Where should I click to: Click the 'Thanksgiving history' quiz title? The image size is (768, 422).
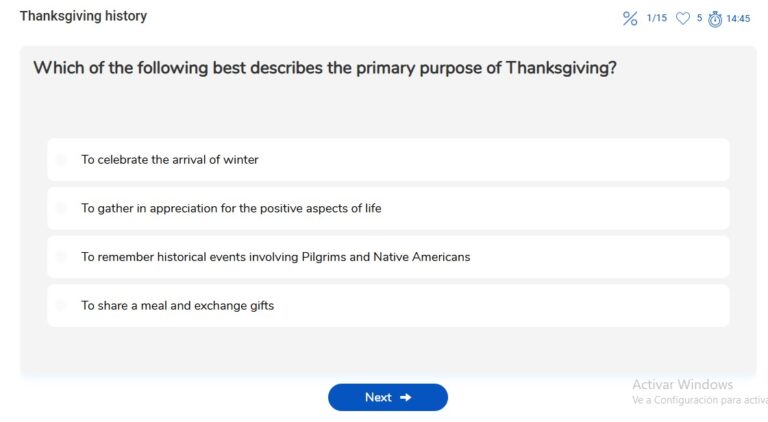[83, 16]
